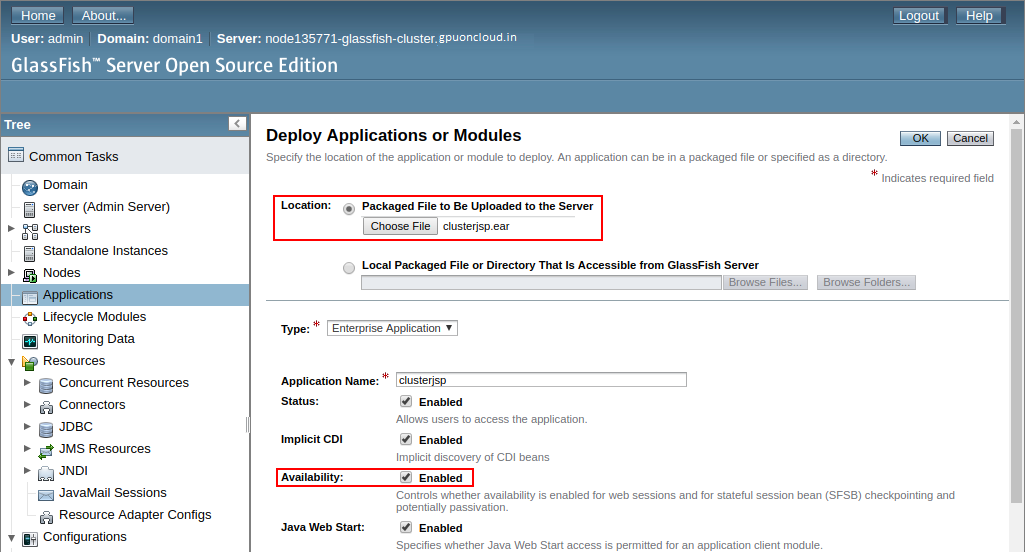Click the Nodes icon in the tree

(30, 274)
